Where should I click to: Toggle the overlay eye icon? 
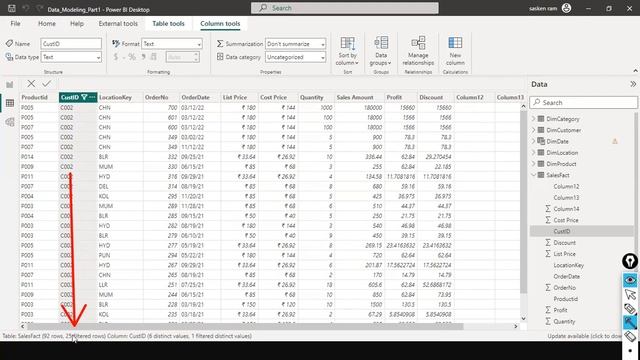pyautogui.click(x=630, y=280)
